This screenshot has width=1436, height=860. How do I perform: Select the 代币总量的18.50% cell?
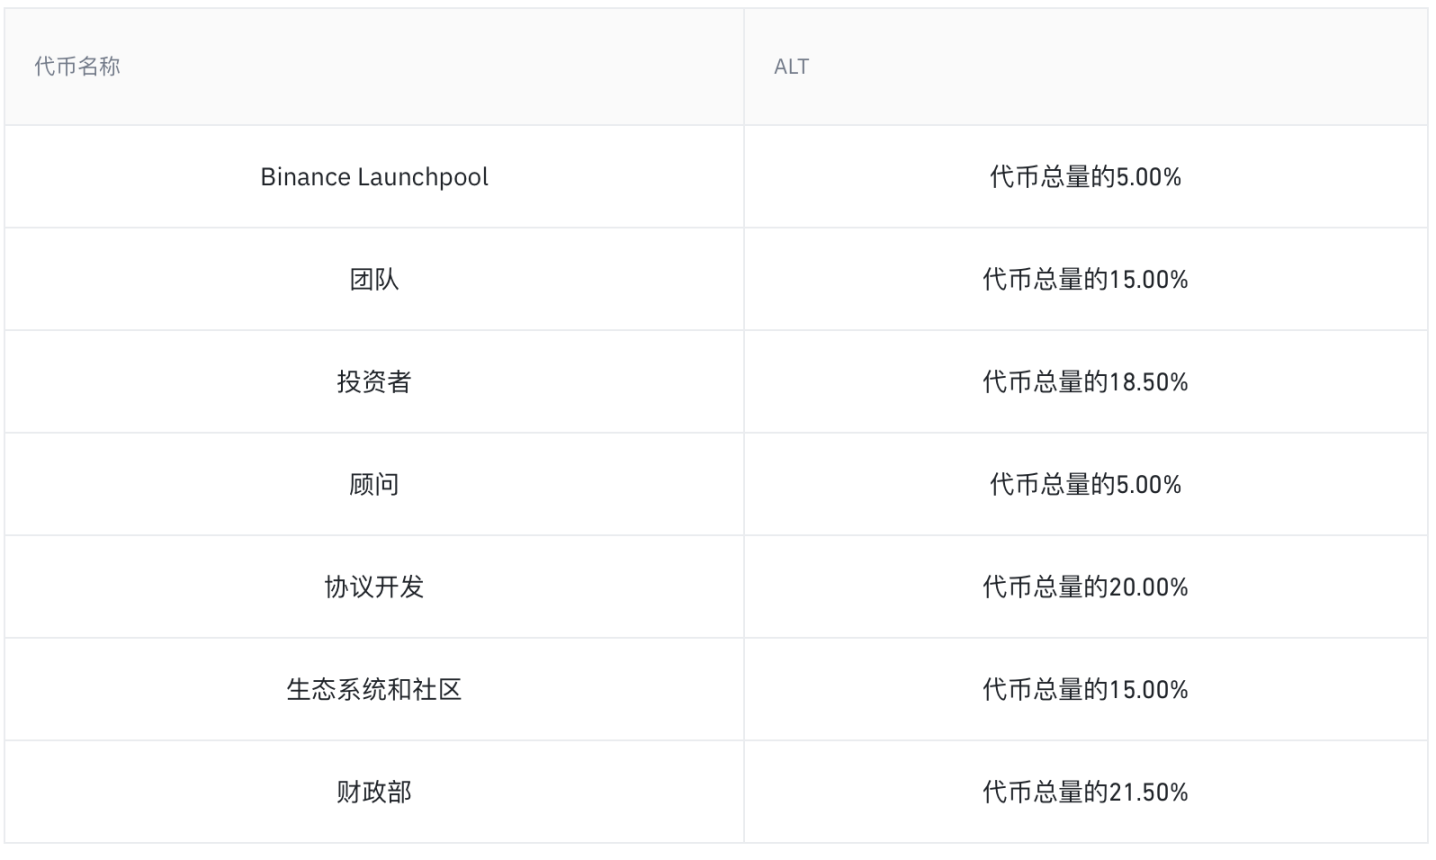(1085, 382)
